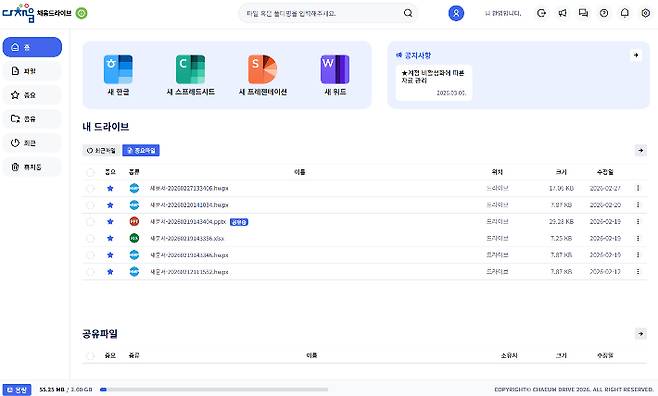658x396 pixels.
Task: Click the hwpx icon of the 2026-02-20 file
Action: (134, 205)
